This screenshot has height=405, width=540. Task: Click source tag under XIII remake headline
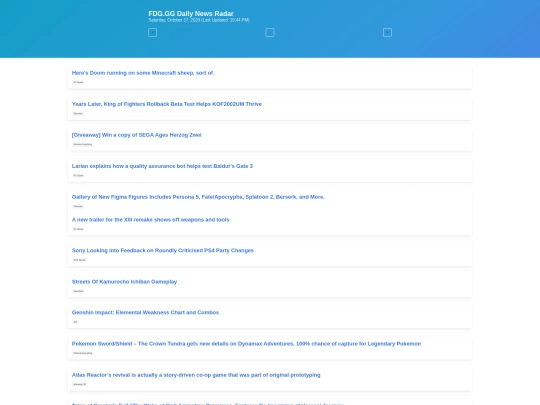78,229
